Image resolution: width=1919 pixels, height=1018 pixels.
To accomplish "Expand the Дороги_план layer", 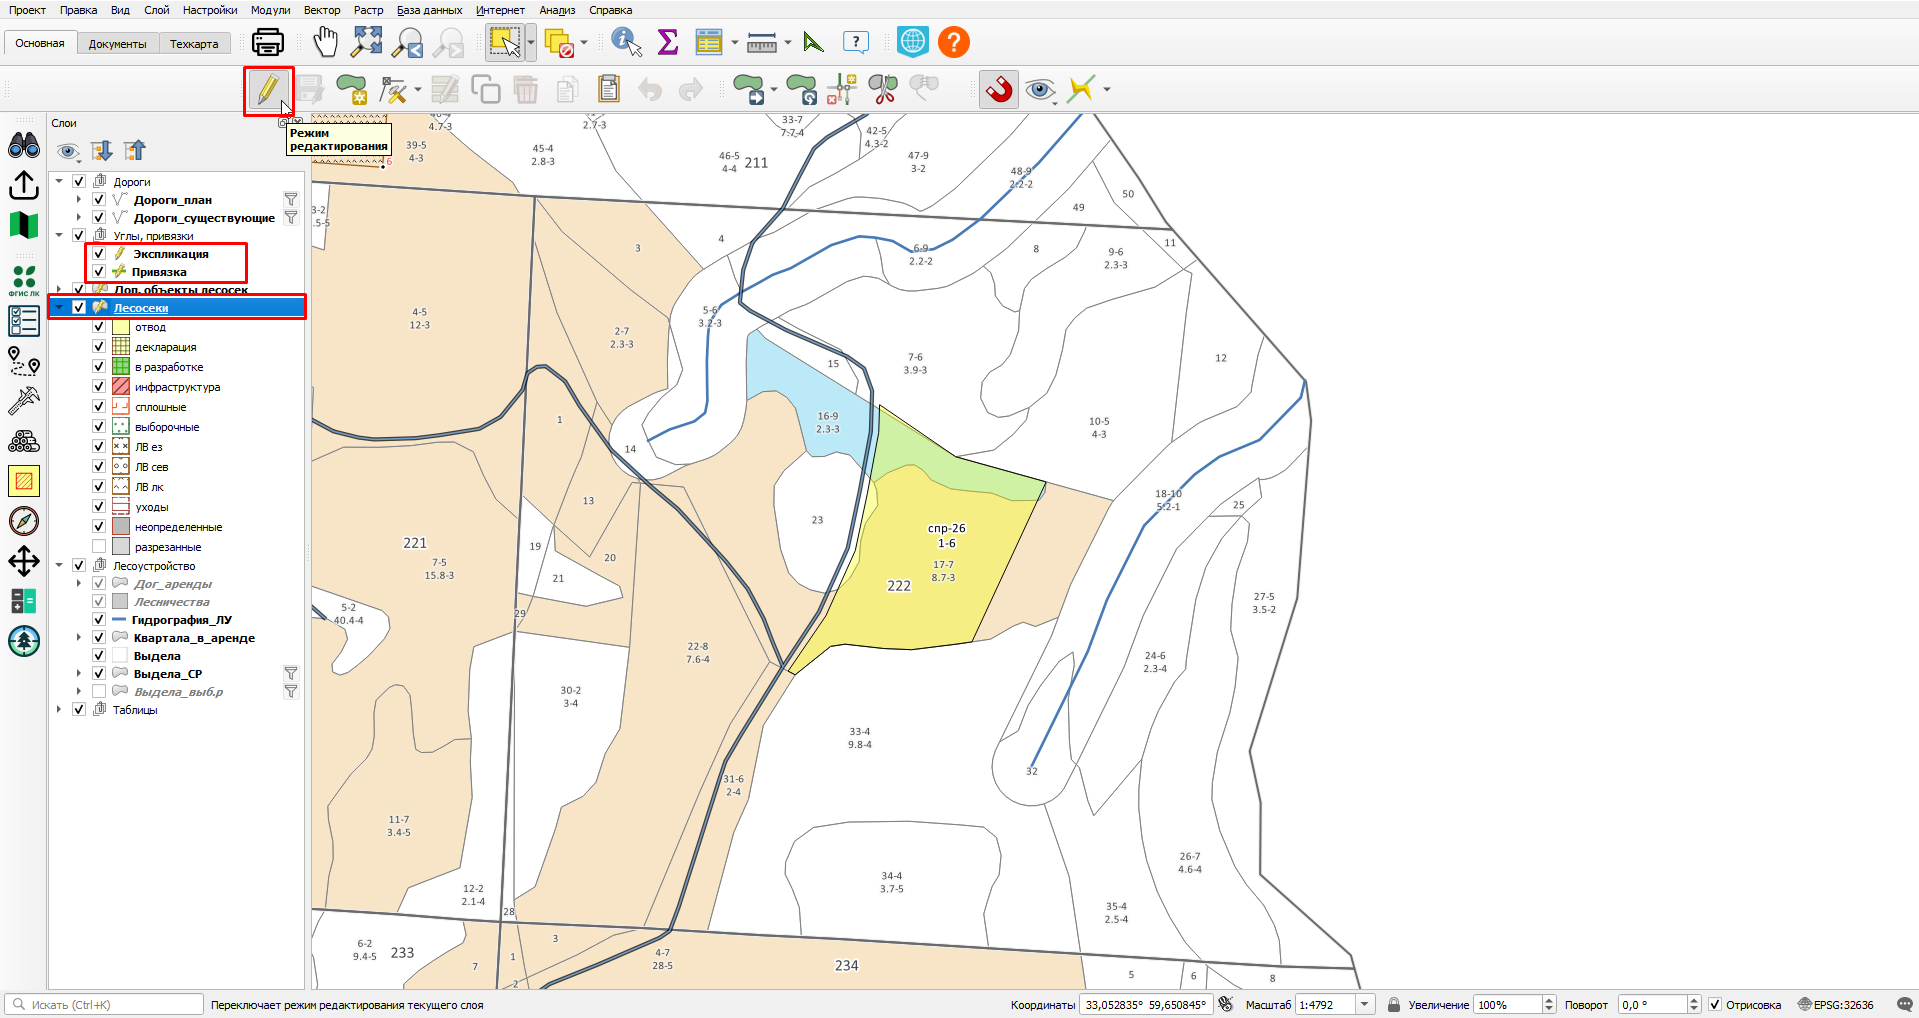I will coord(79,199).
